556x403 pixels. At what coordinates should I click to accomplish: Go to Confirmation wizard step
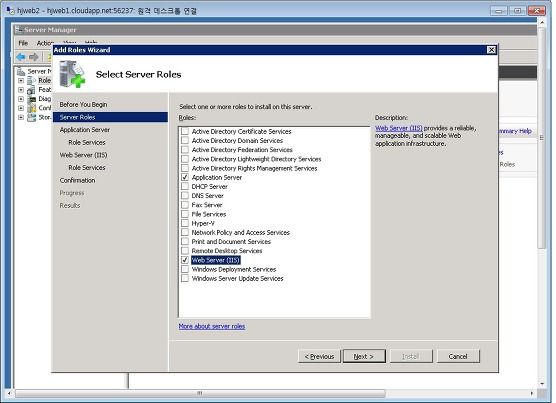pyautogui.click(x=77, y=180)
